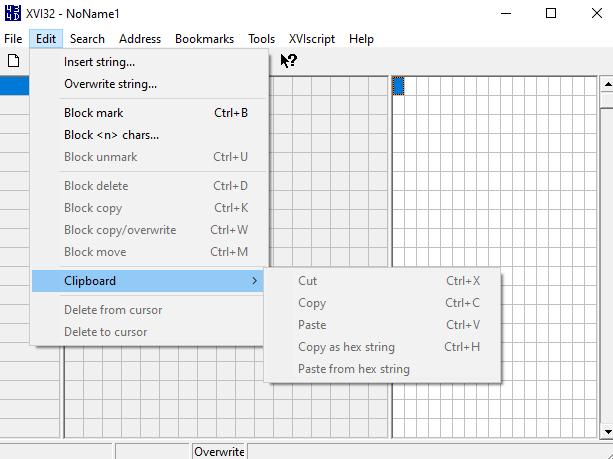Image resolution: width=613 pixels, height=459 pixels.
Task: Expand the Clipboard submenu arrow
Action: point(254,281)
